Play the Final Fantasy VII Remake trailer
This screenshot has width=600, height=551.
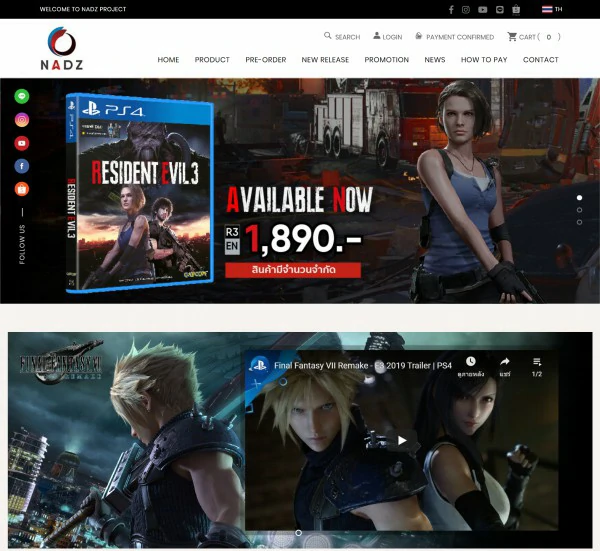[401, 440]
